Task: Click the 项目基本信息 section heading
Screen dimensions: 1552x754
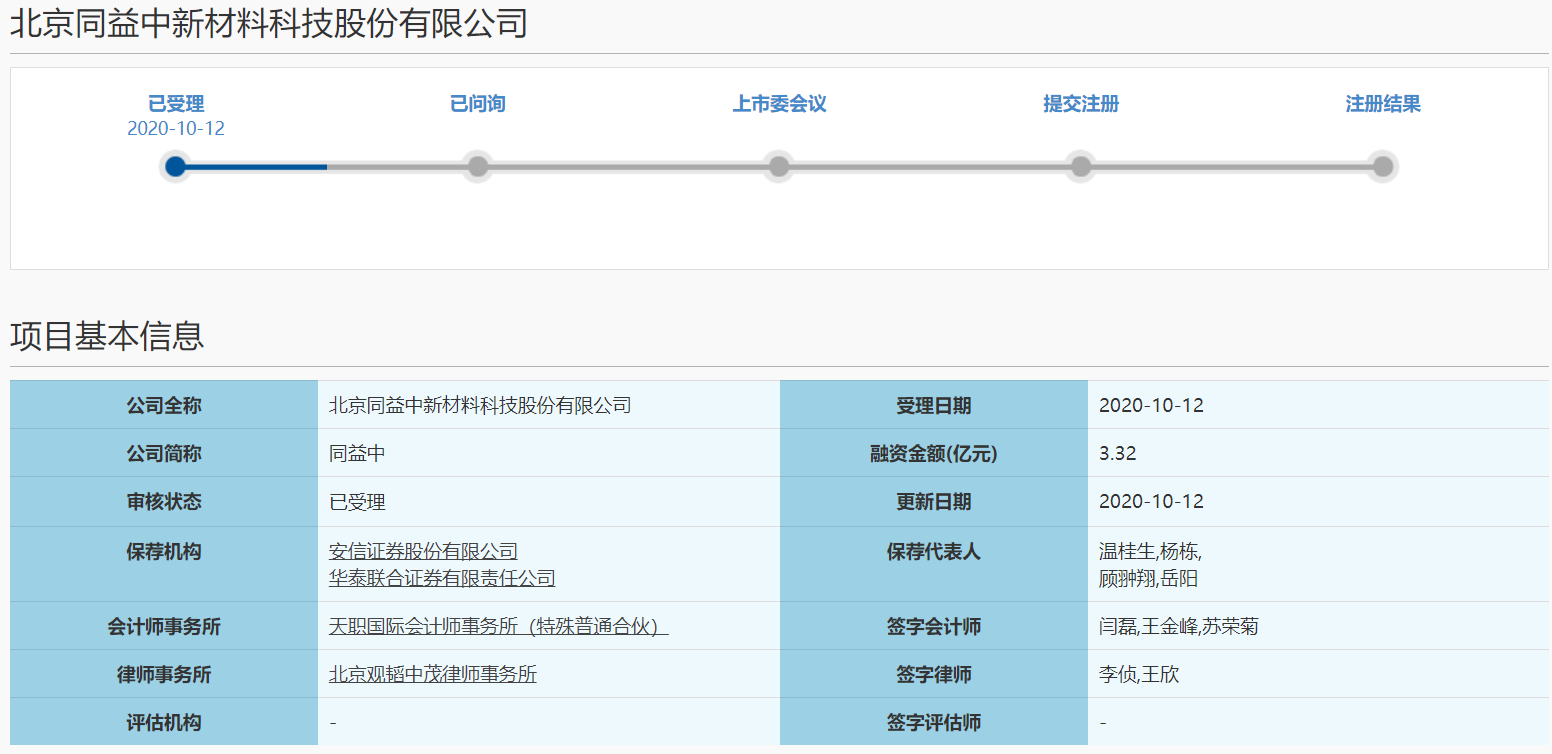Action: (x=107, y=336)
